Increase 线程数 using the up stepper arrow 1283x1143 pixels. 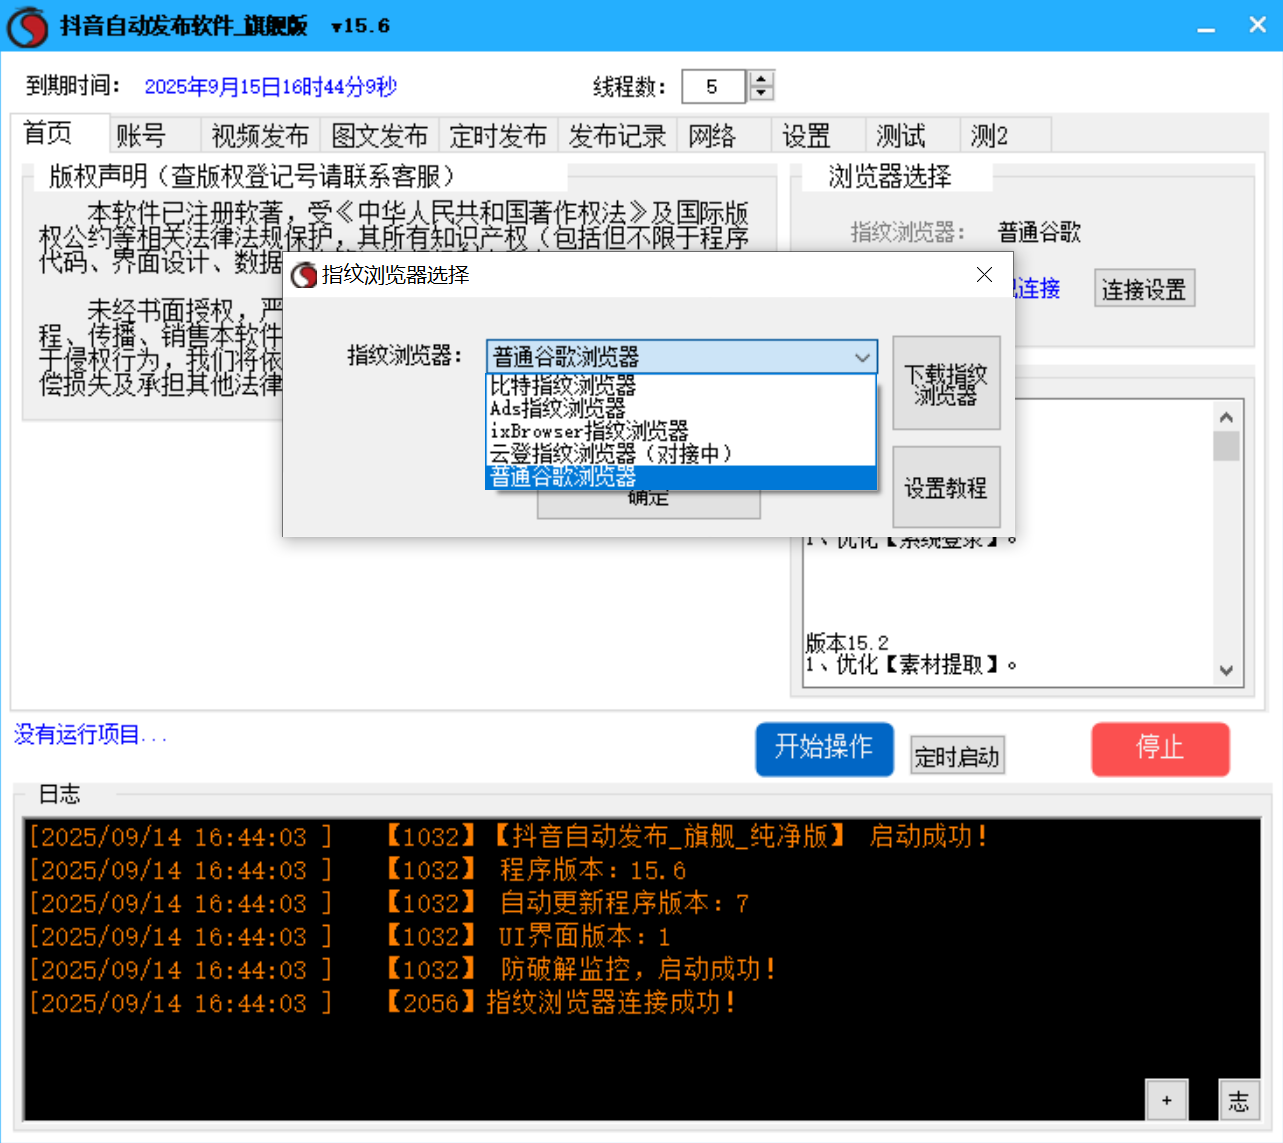(760, 79)
